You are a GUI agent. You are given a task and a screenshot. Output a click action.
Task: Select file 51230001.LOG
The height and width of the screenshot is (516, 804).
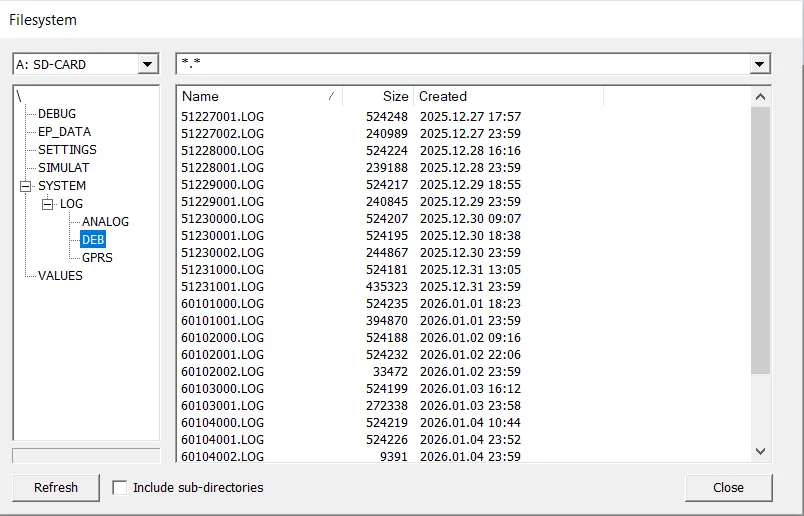click(x=223, y=235)
